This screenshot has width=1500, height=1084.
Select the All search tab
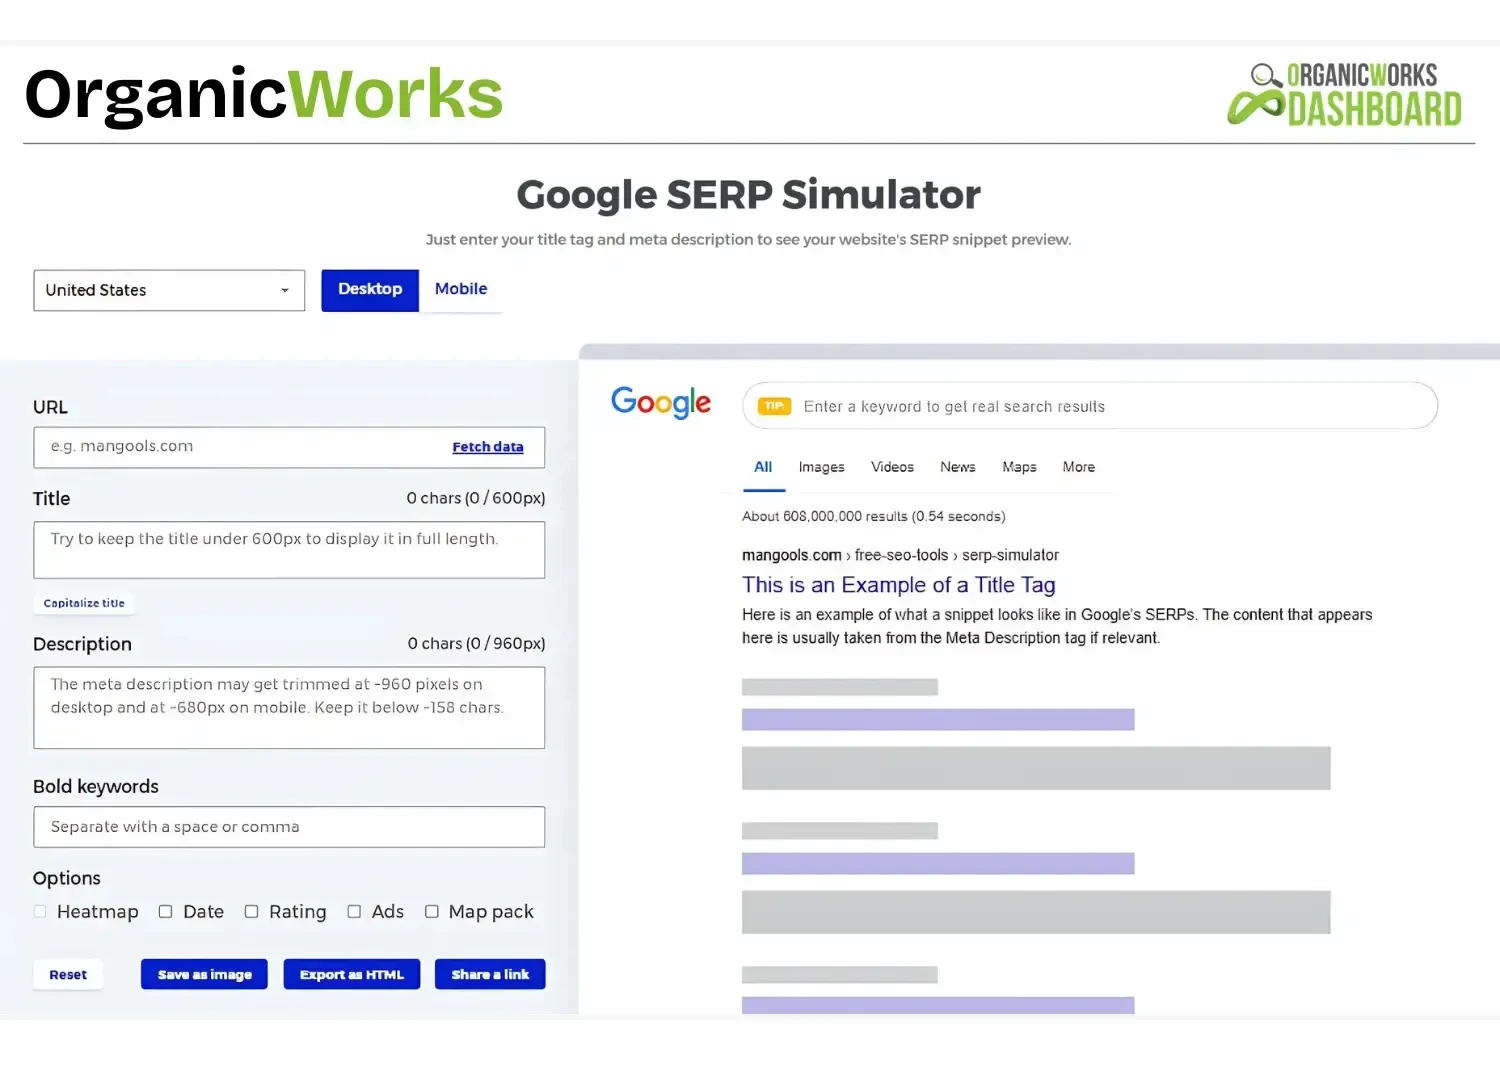[x=763, y=467]
